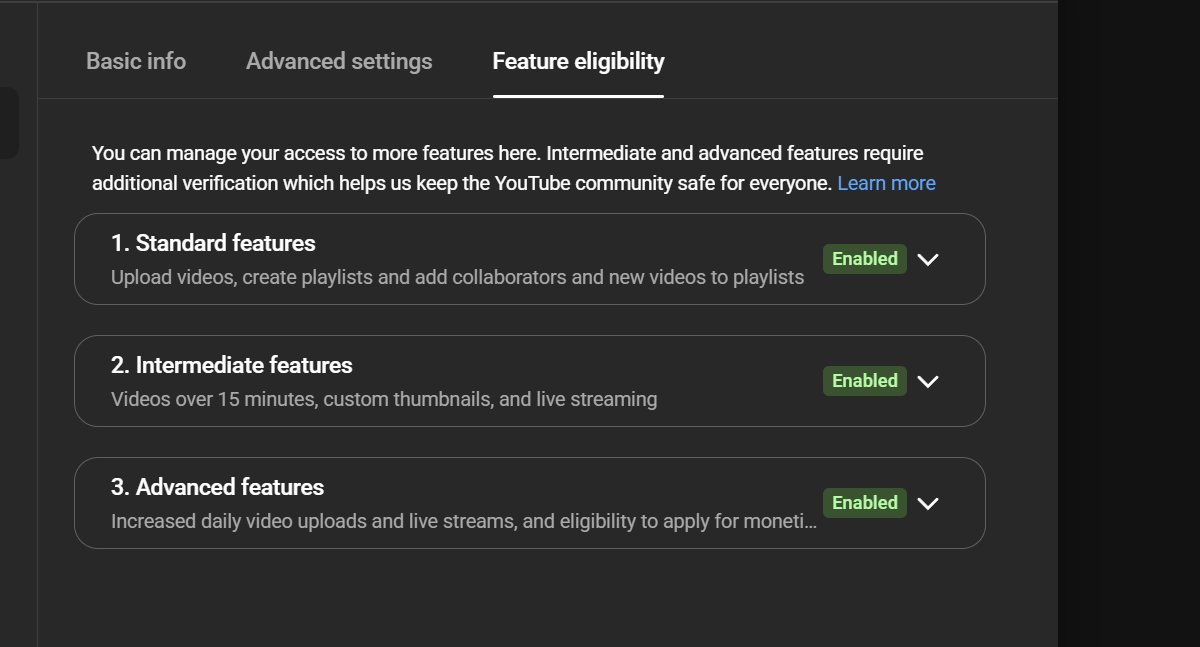This screenshot has height=647, width=1200.
Task: Click the '1. Standard features' heading
Action: 213,243
